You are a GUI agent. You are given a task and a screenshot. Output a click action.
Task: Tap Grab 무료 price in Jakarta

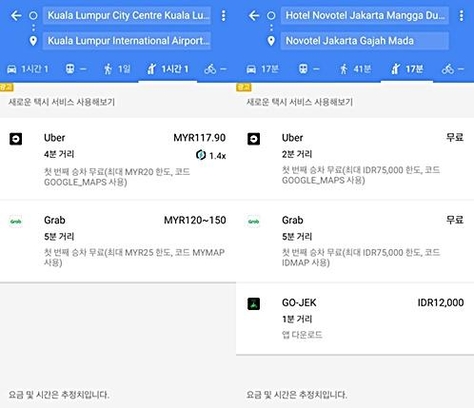point(455,220)
